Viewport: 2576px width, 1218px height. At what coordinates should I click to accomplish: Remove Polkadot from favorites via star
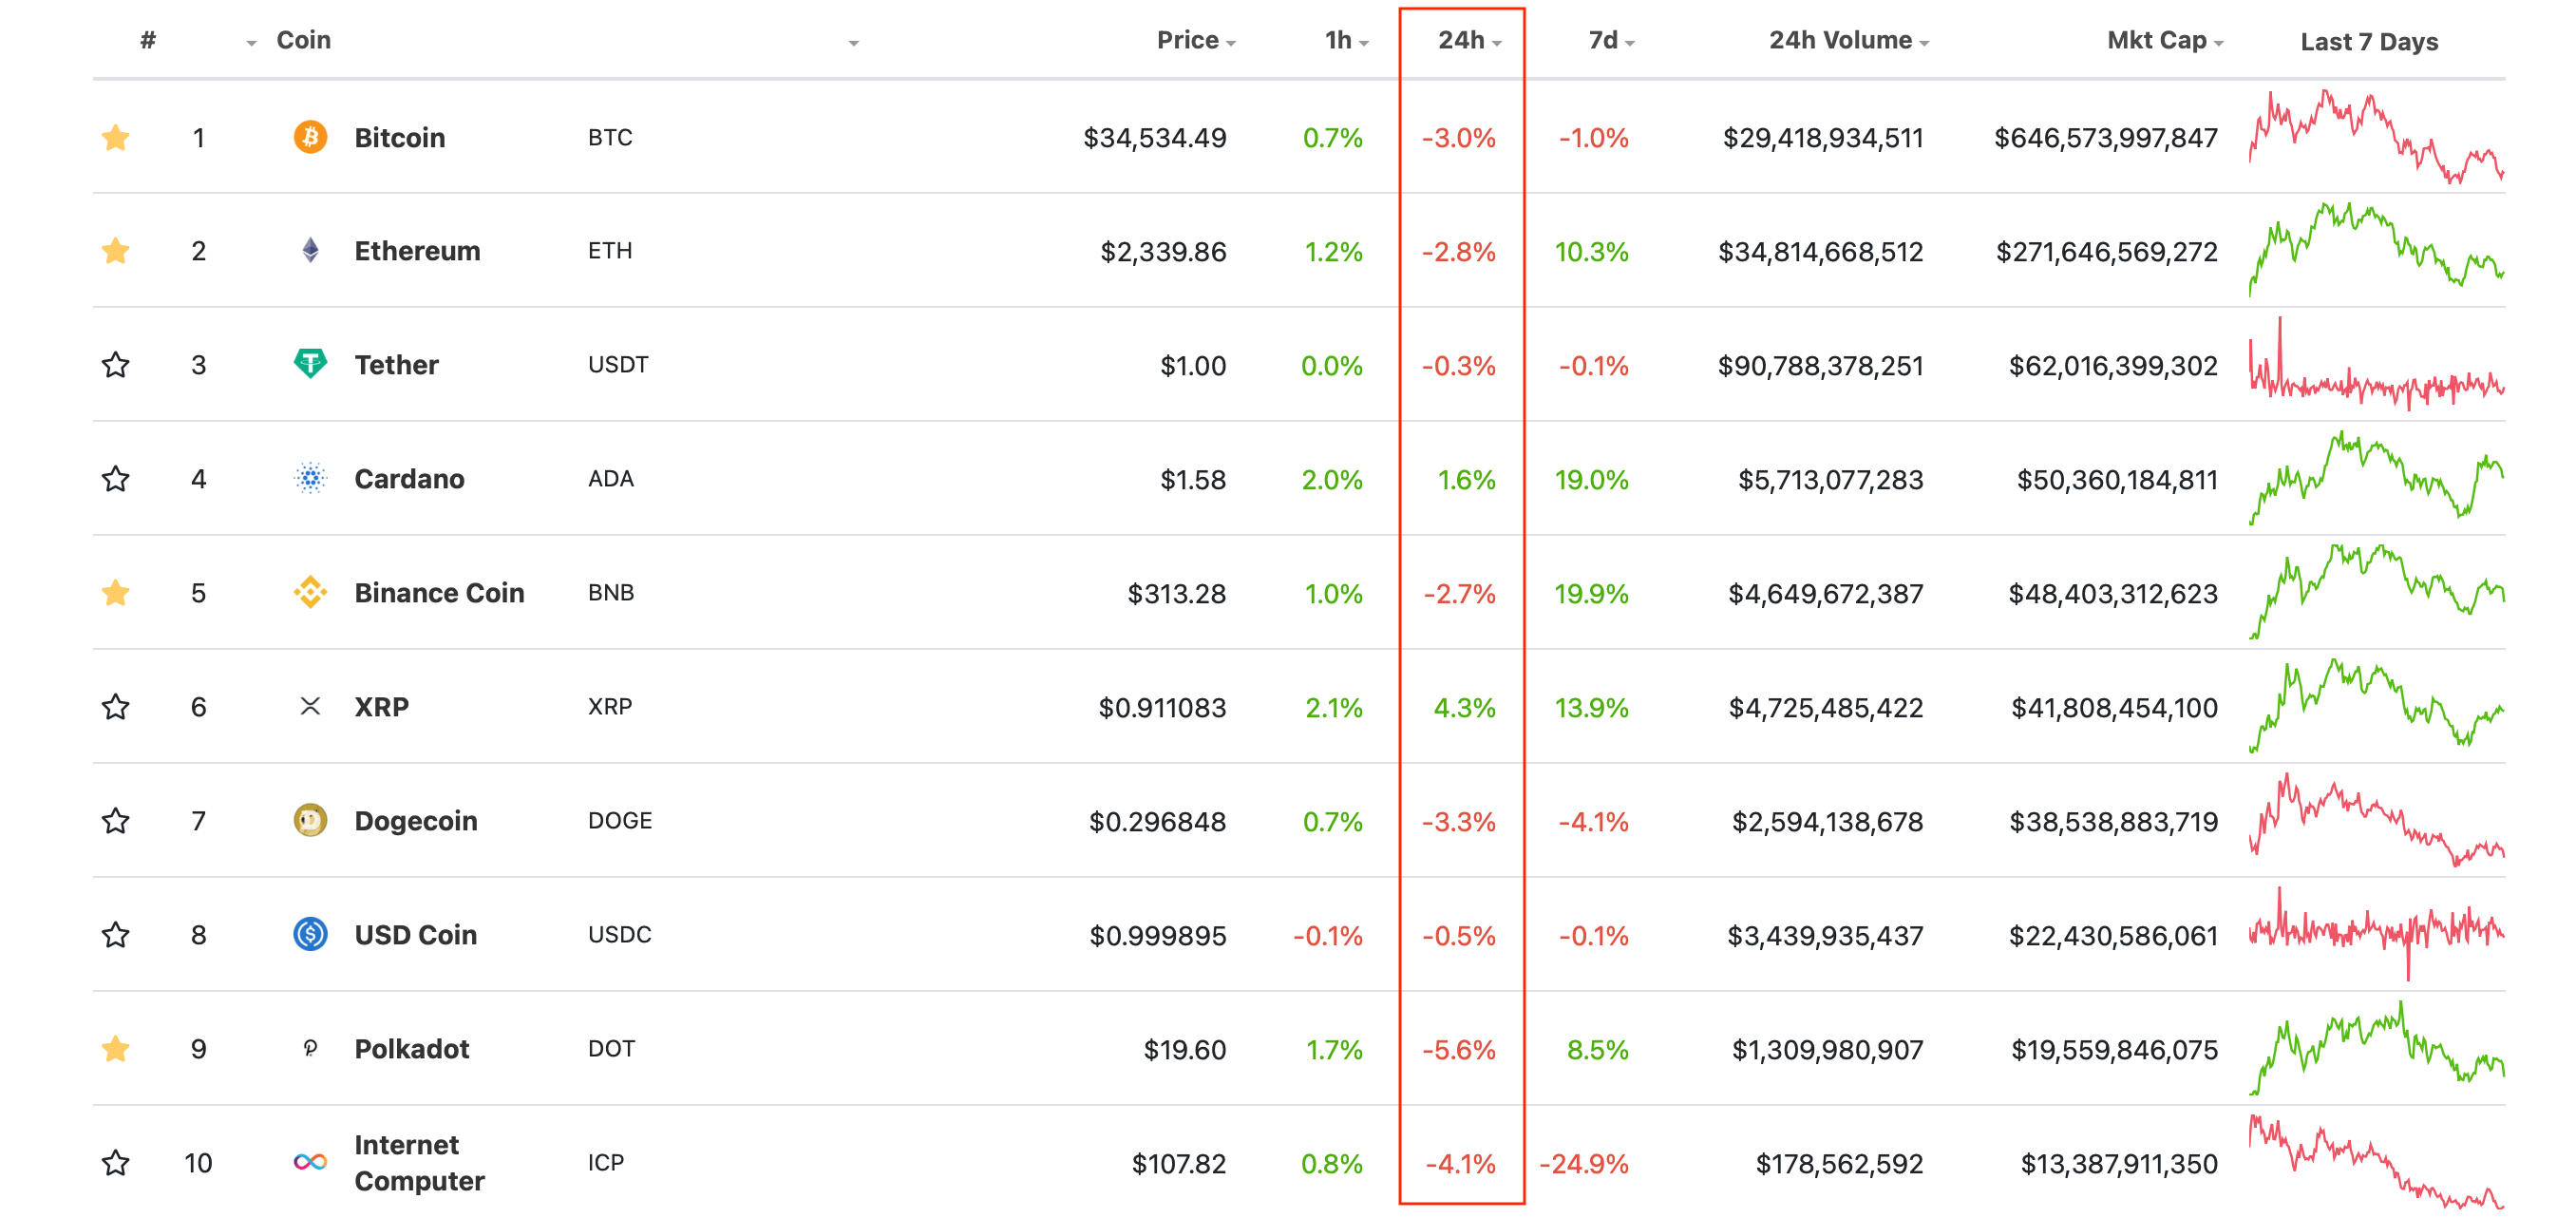[116, 1049]
